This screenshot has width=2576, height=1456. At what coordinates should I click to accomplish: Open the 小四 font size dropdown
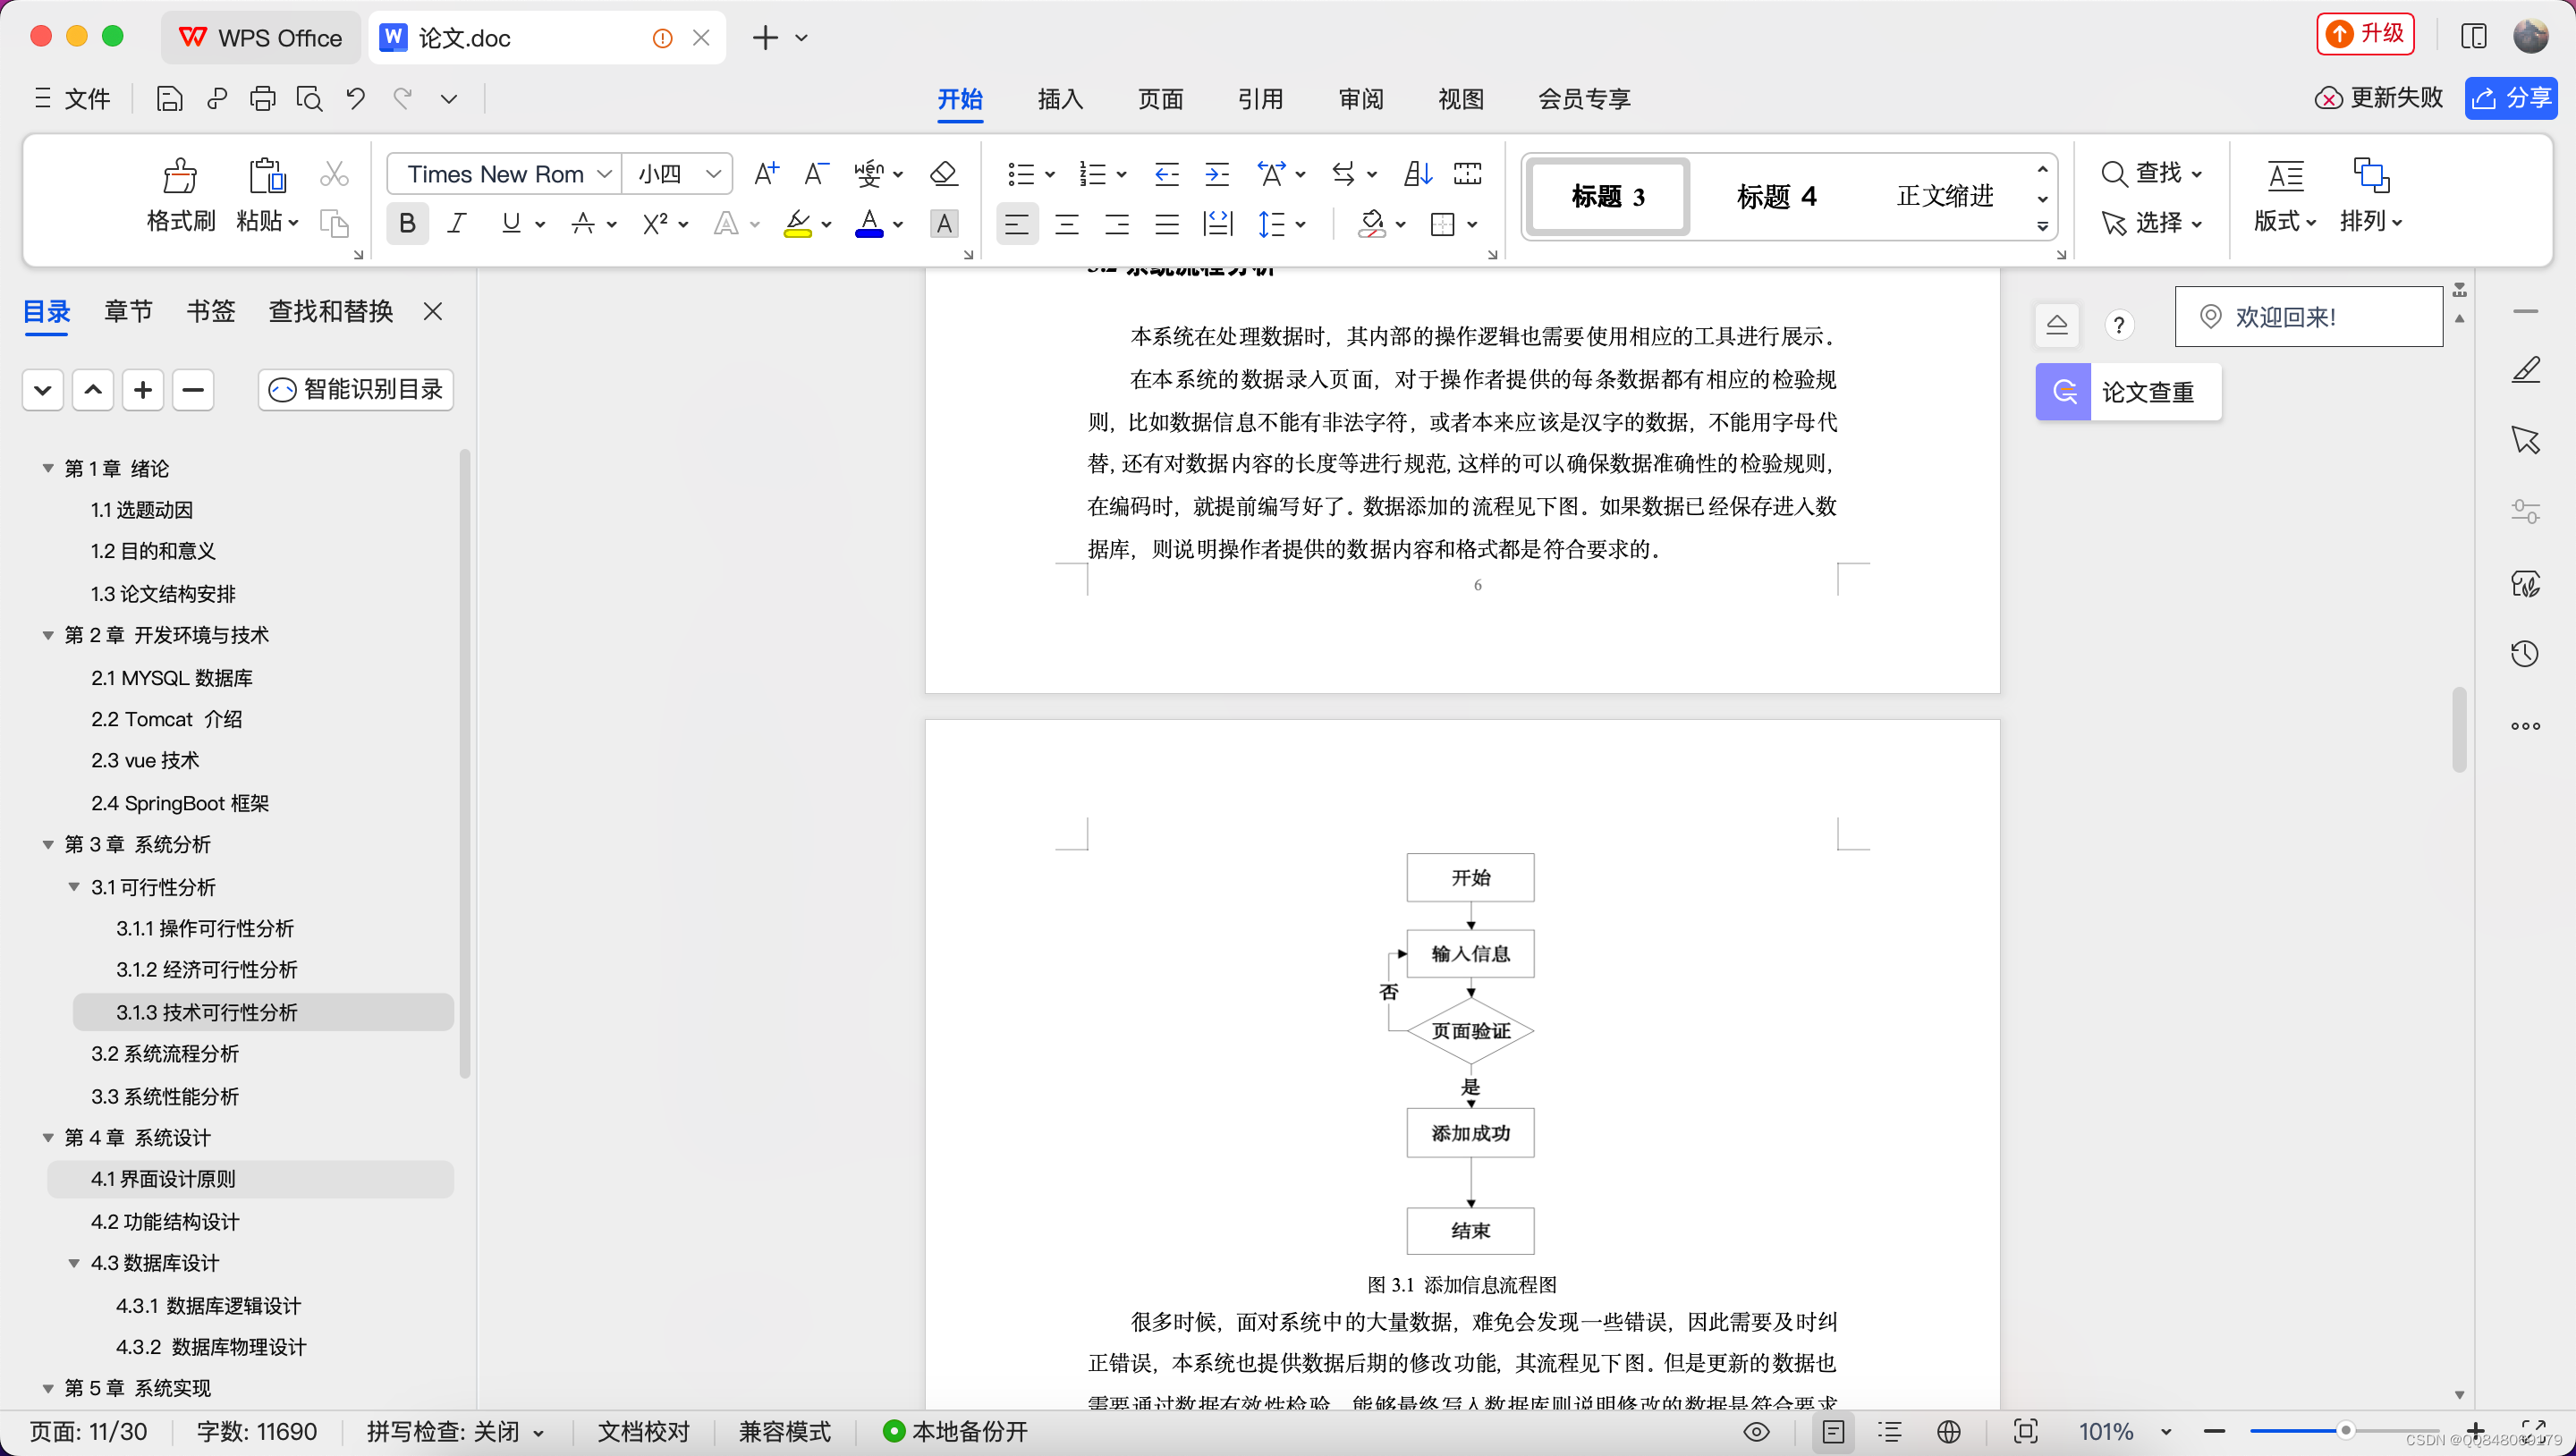pos(713,174)
